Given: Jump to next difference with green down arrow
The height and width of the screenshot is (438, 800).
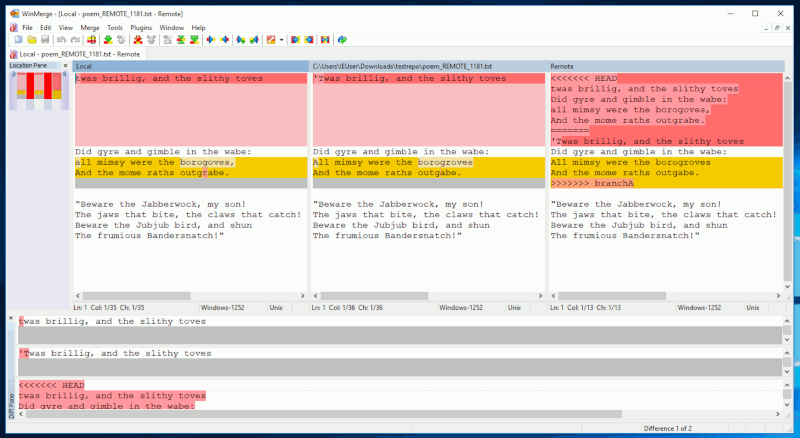Looking at the screenshot, I should pos(107,40).
